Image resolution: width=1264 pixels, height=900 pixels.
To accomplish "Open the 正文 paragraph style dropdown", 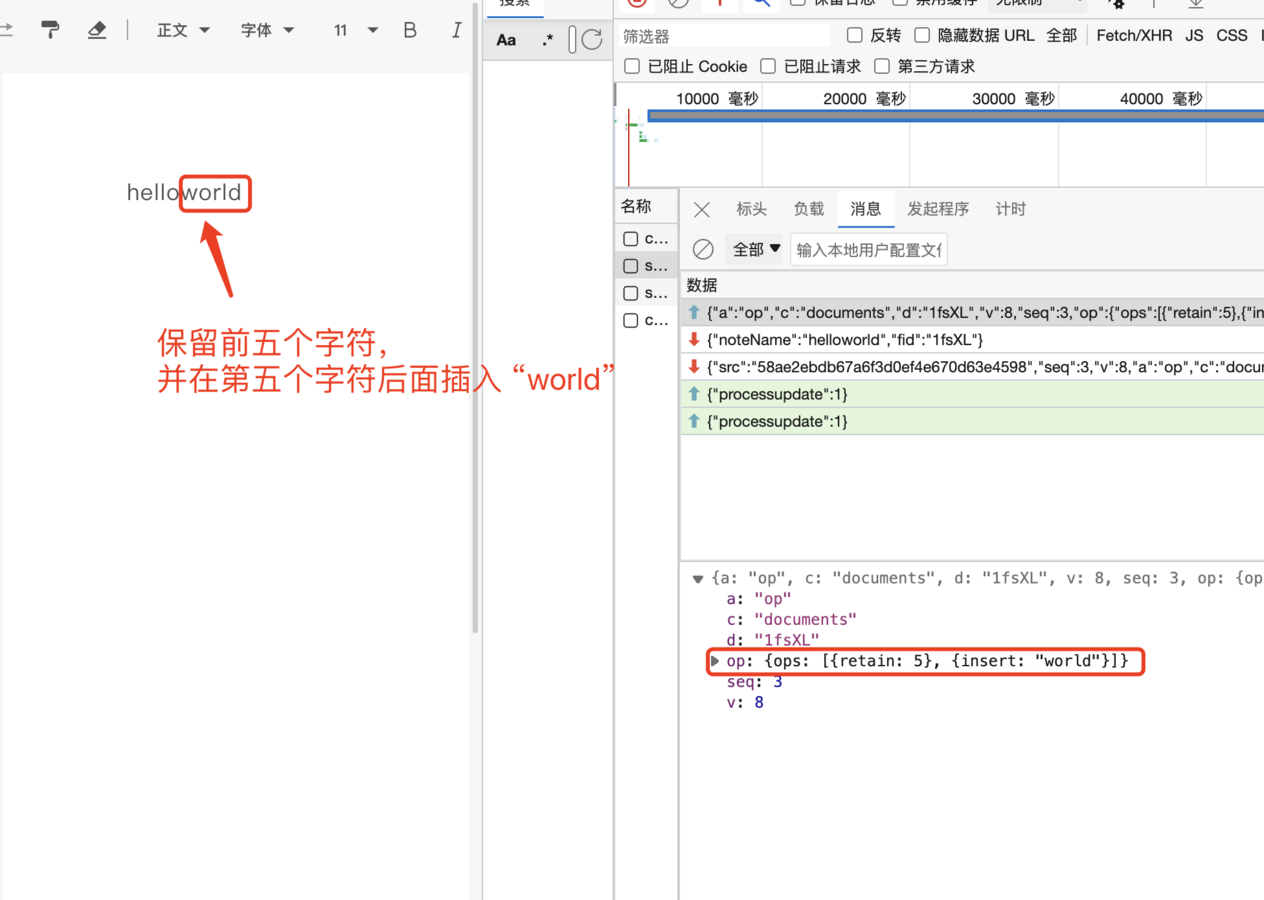I will pos(183,30).
